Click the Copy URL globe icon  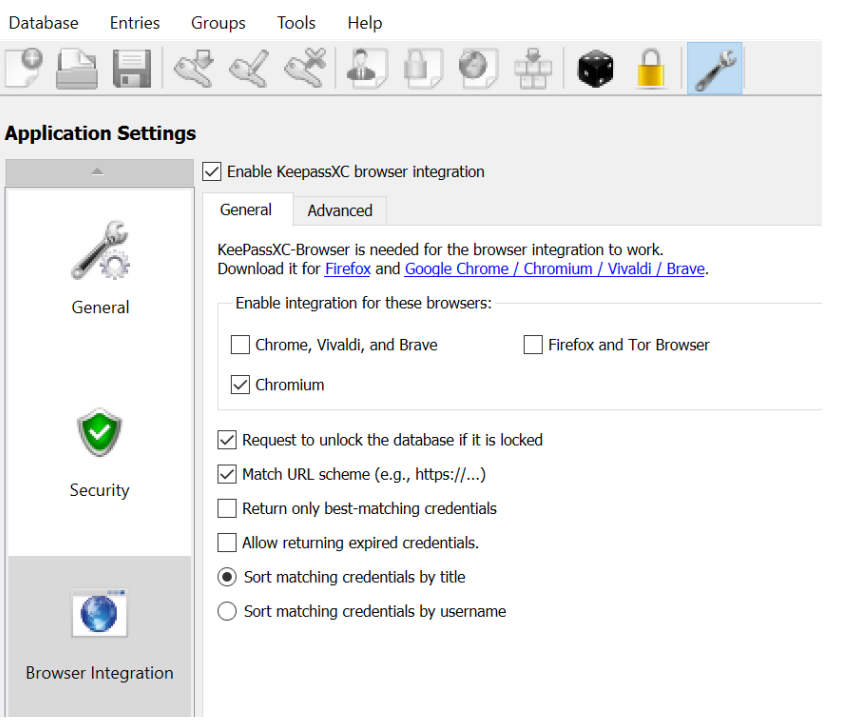[x=478, y=68]
